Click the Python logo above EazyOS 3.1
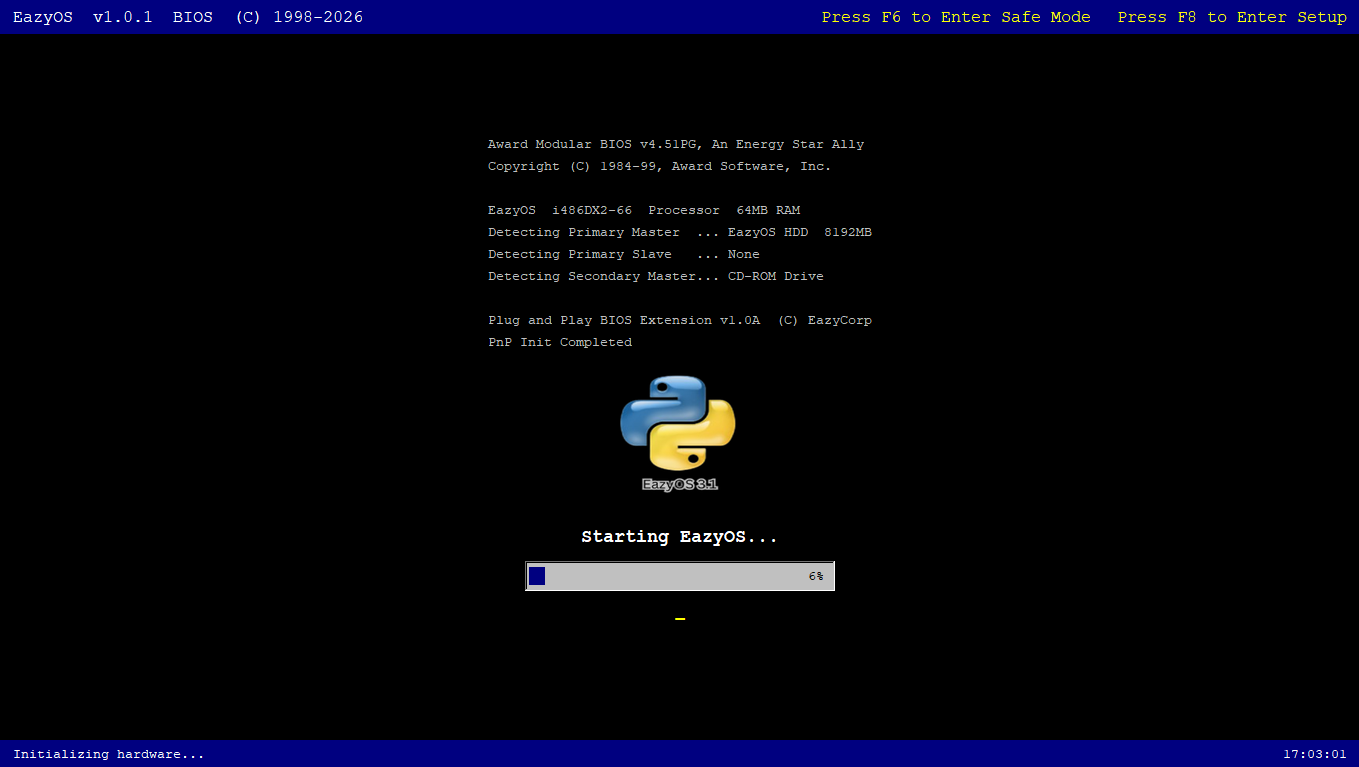The width and height of the screenshot is (1359, 767). coord(678,423)
